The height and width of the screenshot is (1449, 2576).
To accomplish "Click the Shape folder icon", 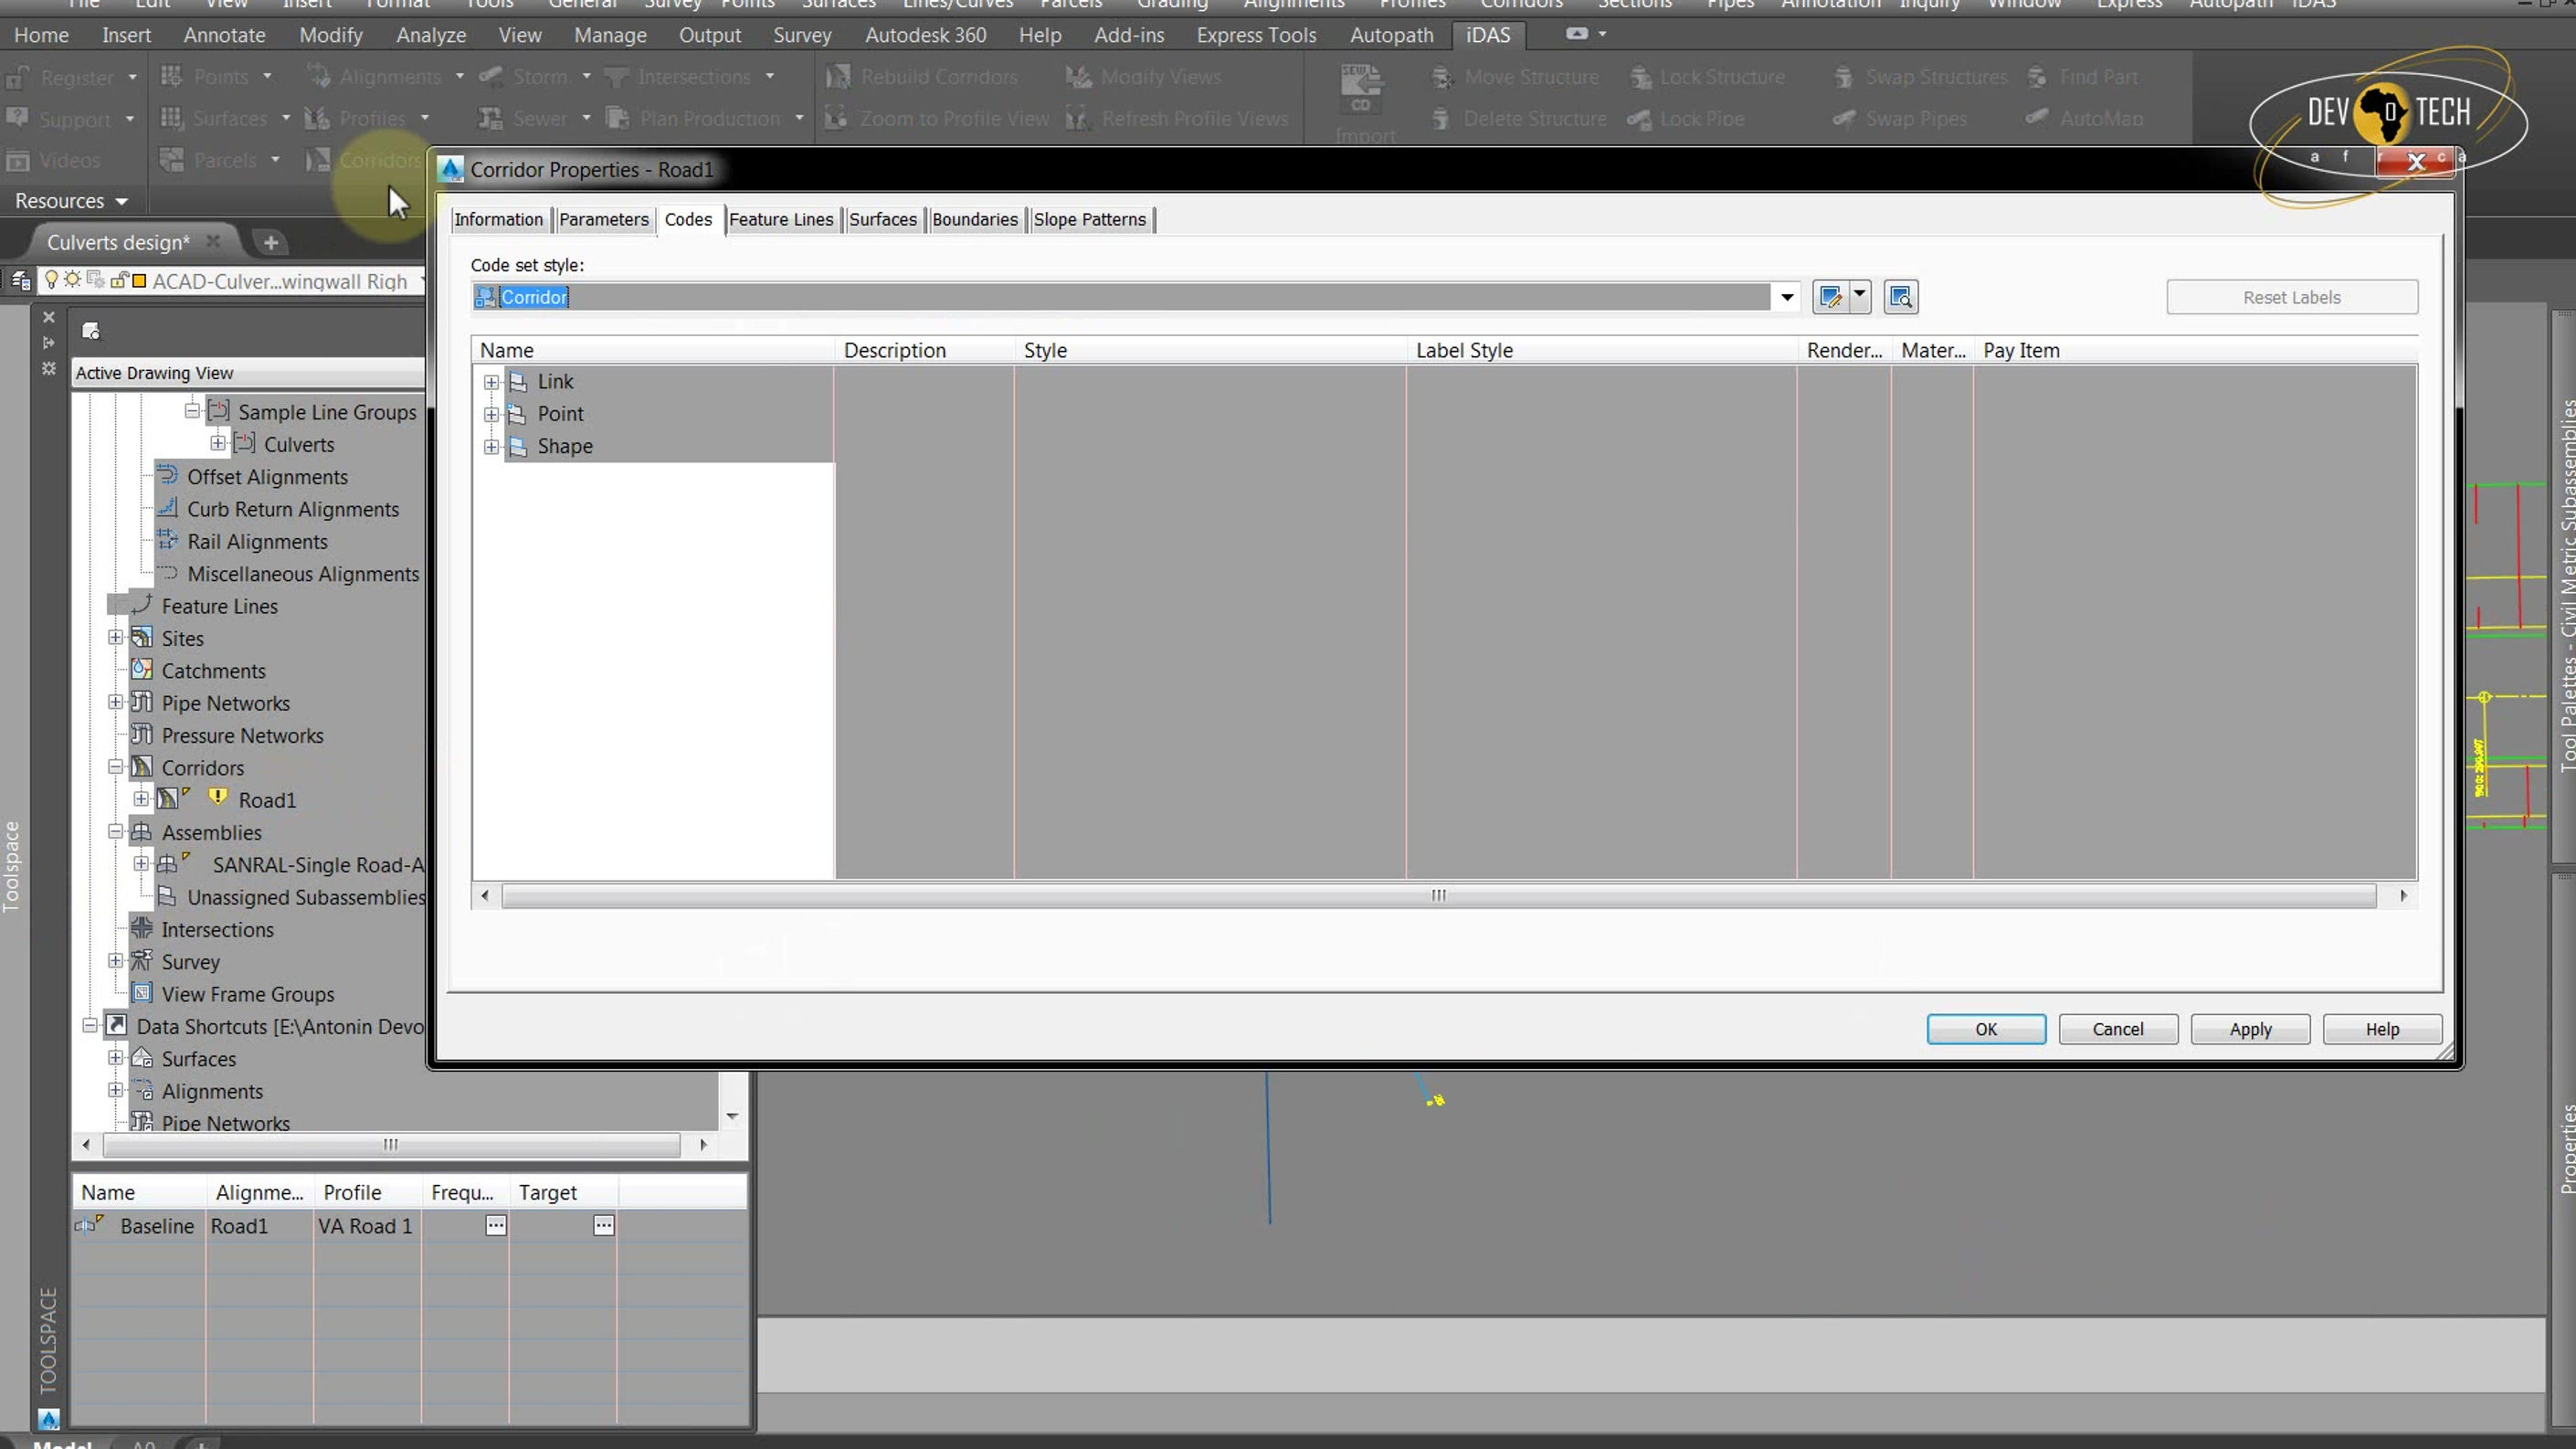I will coord(518,446).
